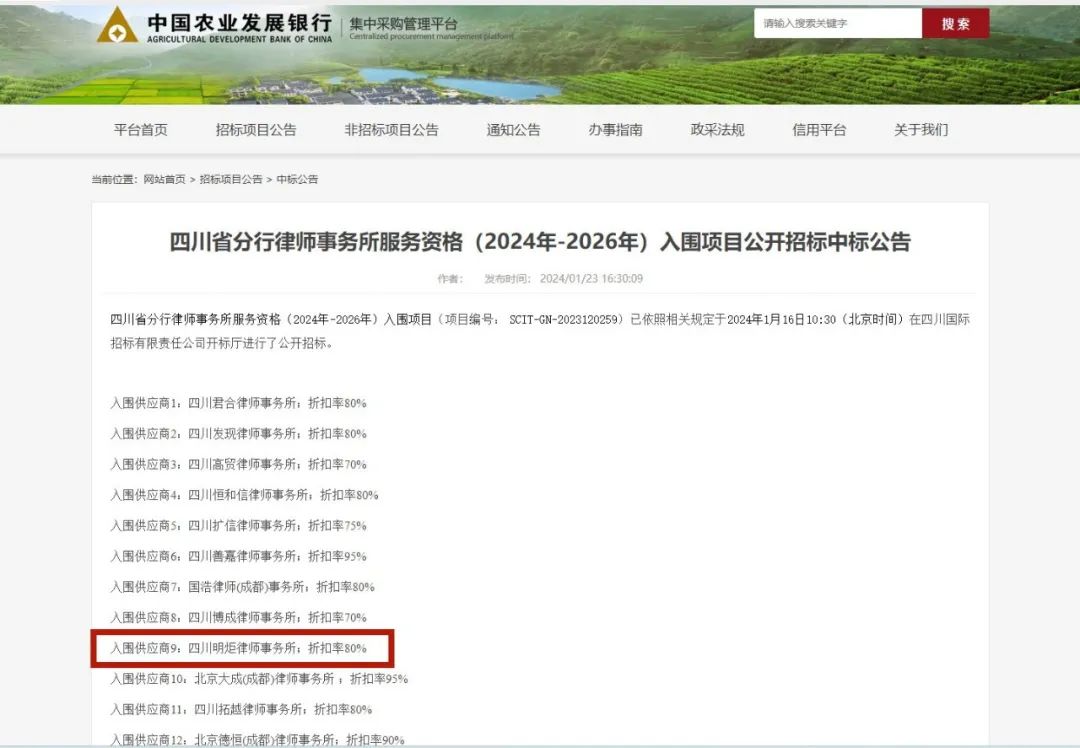This screenshot has width=1080, height=748.
Task: Click the announcement headline about 四川省分行律师事务所
Action: point(540,242)
